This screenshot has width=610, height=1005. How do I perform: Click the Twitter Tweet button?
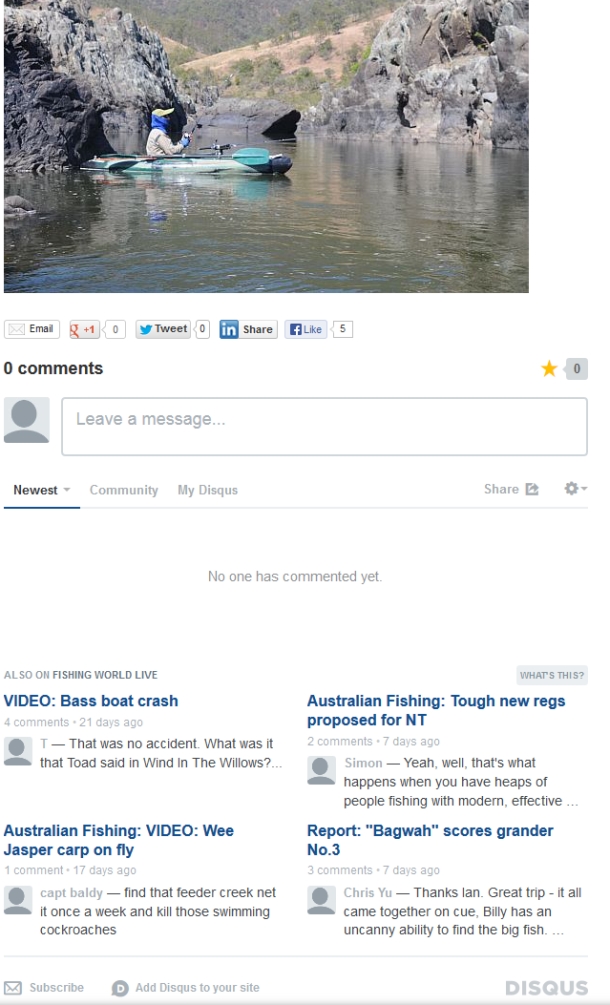tap(163, 329)
